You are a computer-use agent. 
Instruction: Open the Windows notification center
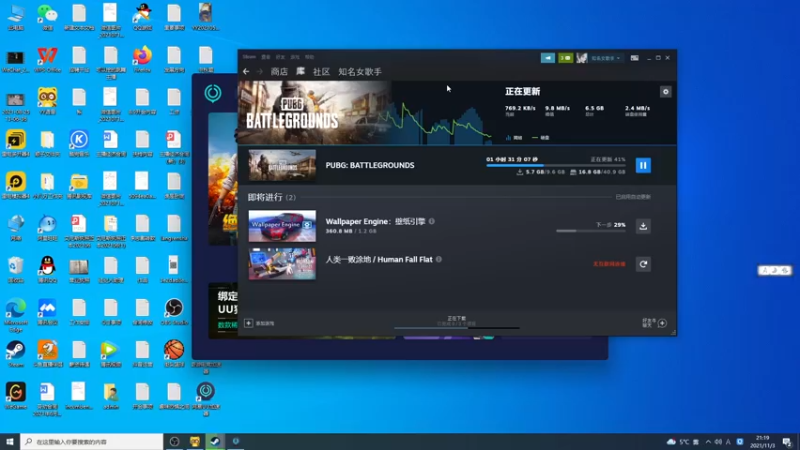point(787,442)
